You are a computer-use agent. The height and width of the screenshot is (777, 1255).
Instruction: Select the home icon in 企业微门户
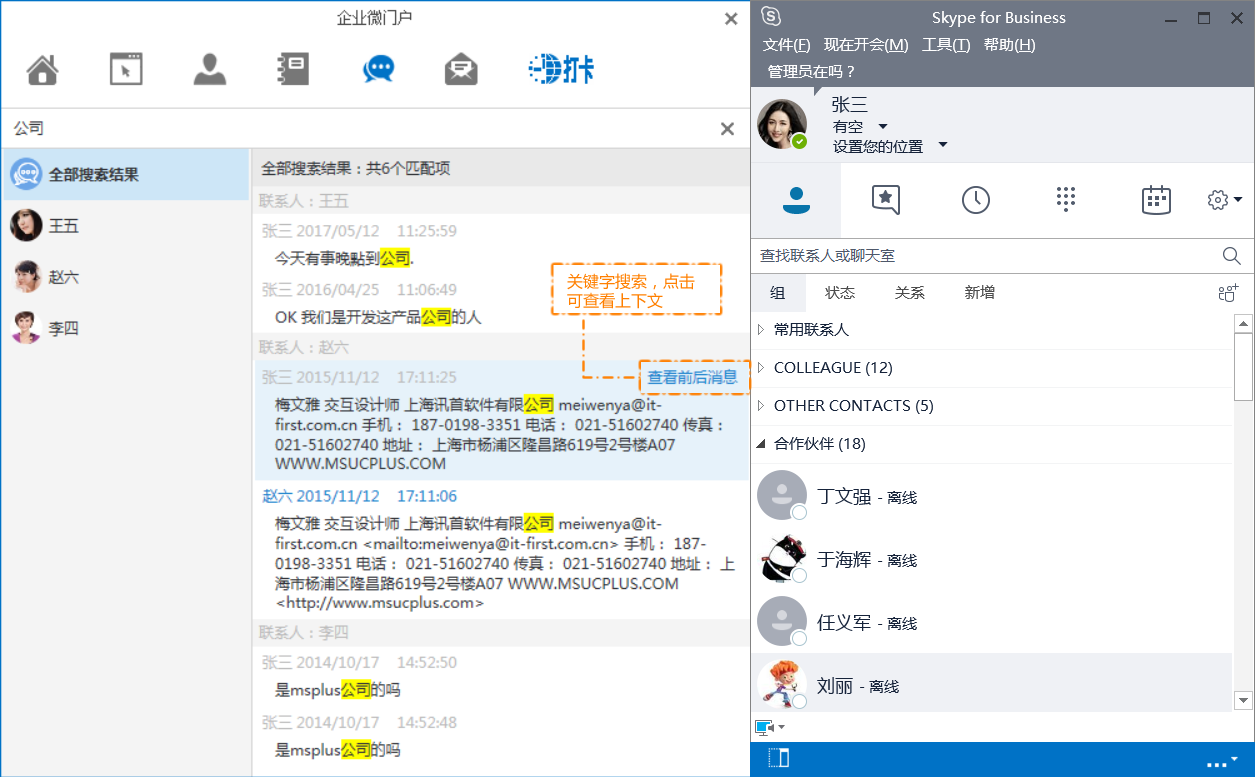point(42,70)
